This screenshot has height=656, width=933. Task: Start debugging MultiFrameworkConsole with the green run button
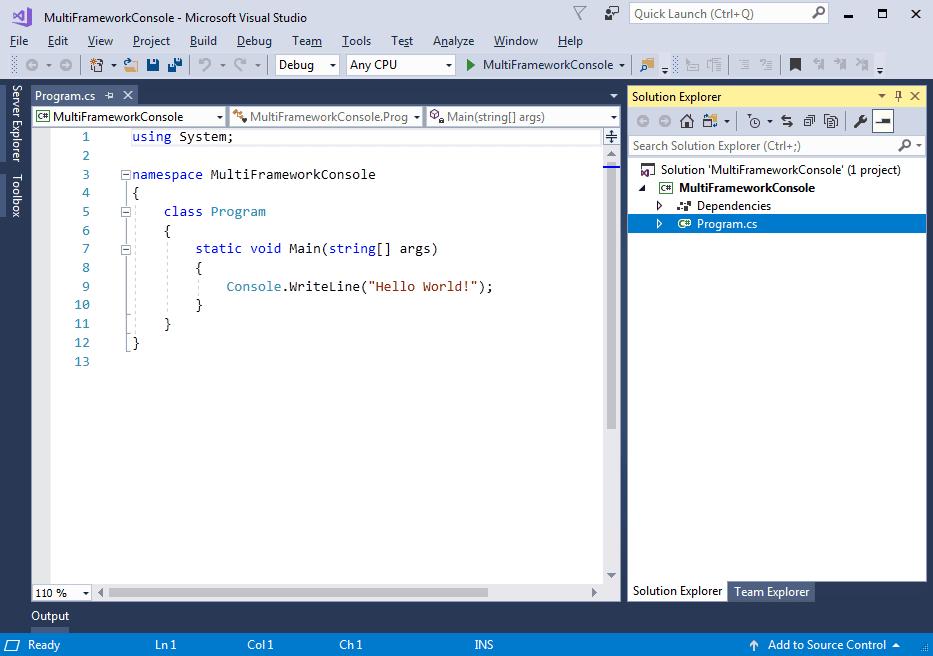click(470, 65)
